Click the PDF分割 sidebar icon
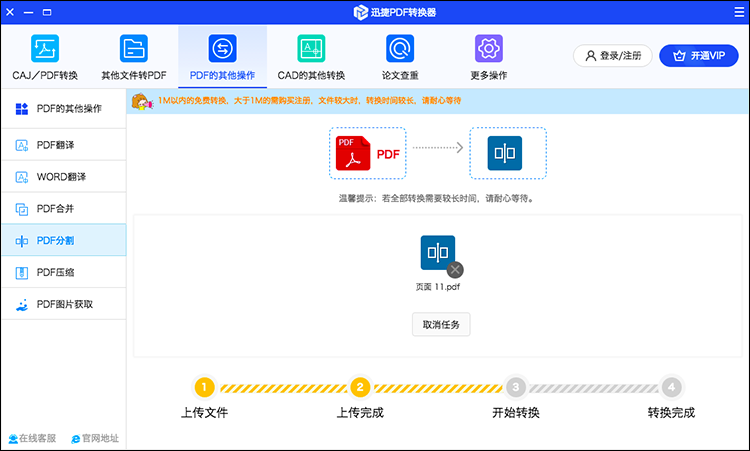This screenshot has height=451, width=750. click(22, 241)
